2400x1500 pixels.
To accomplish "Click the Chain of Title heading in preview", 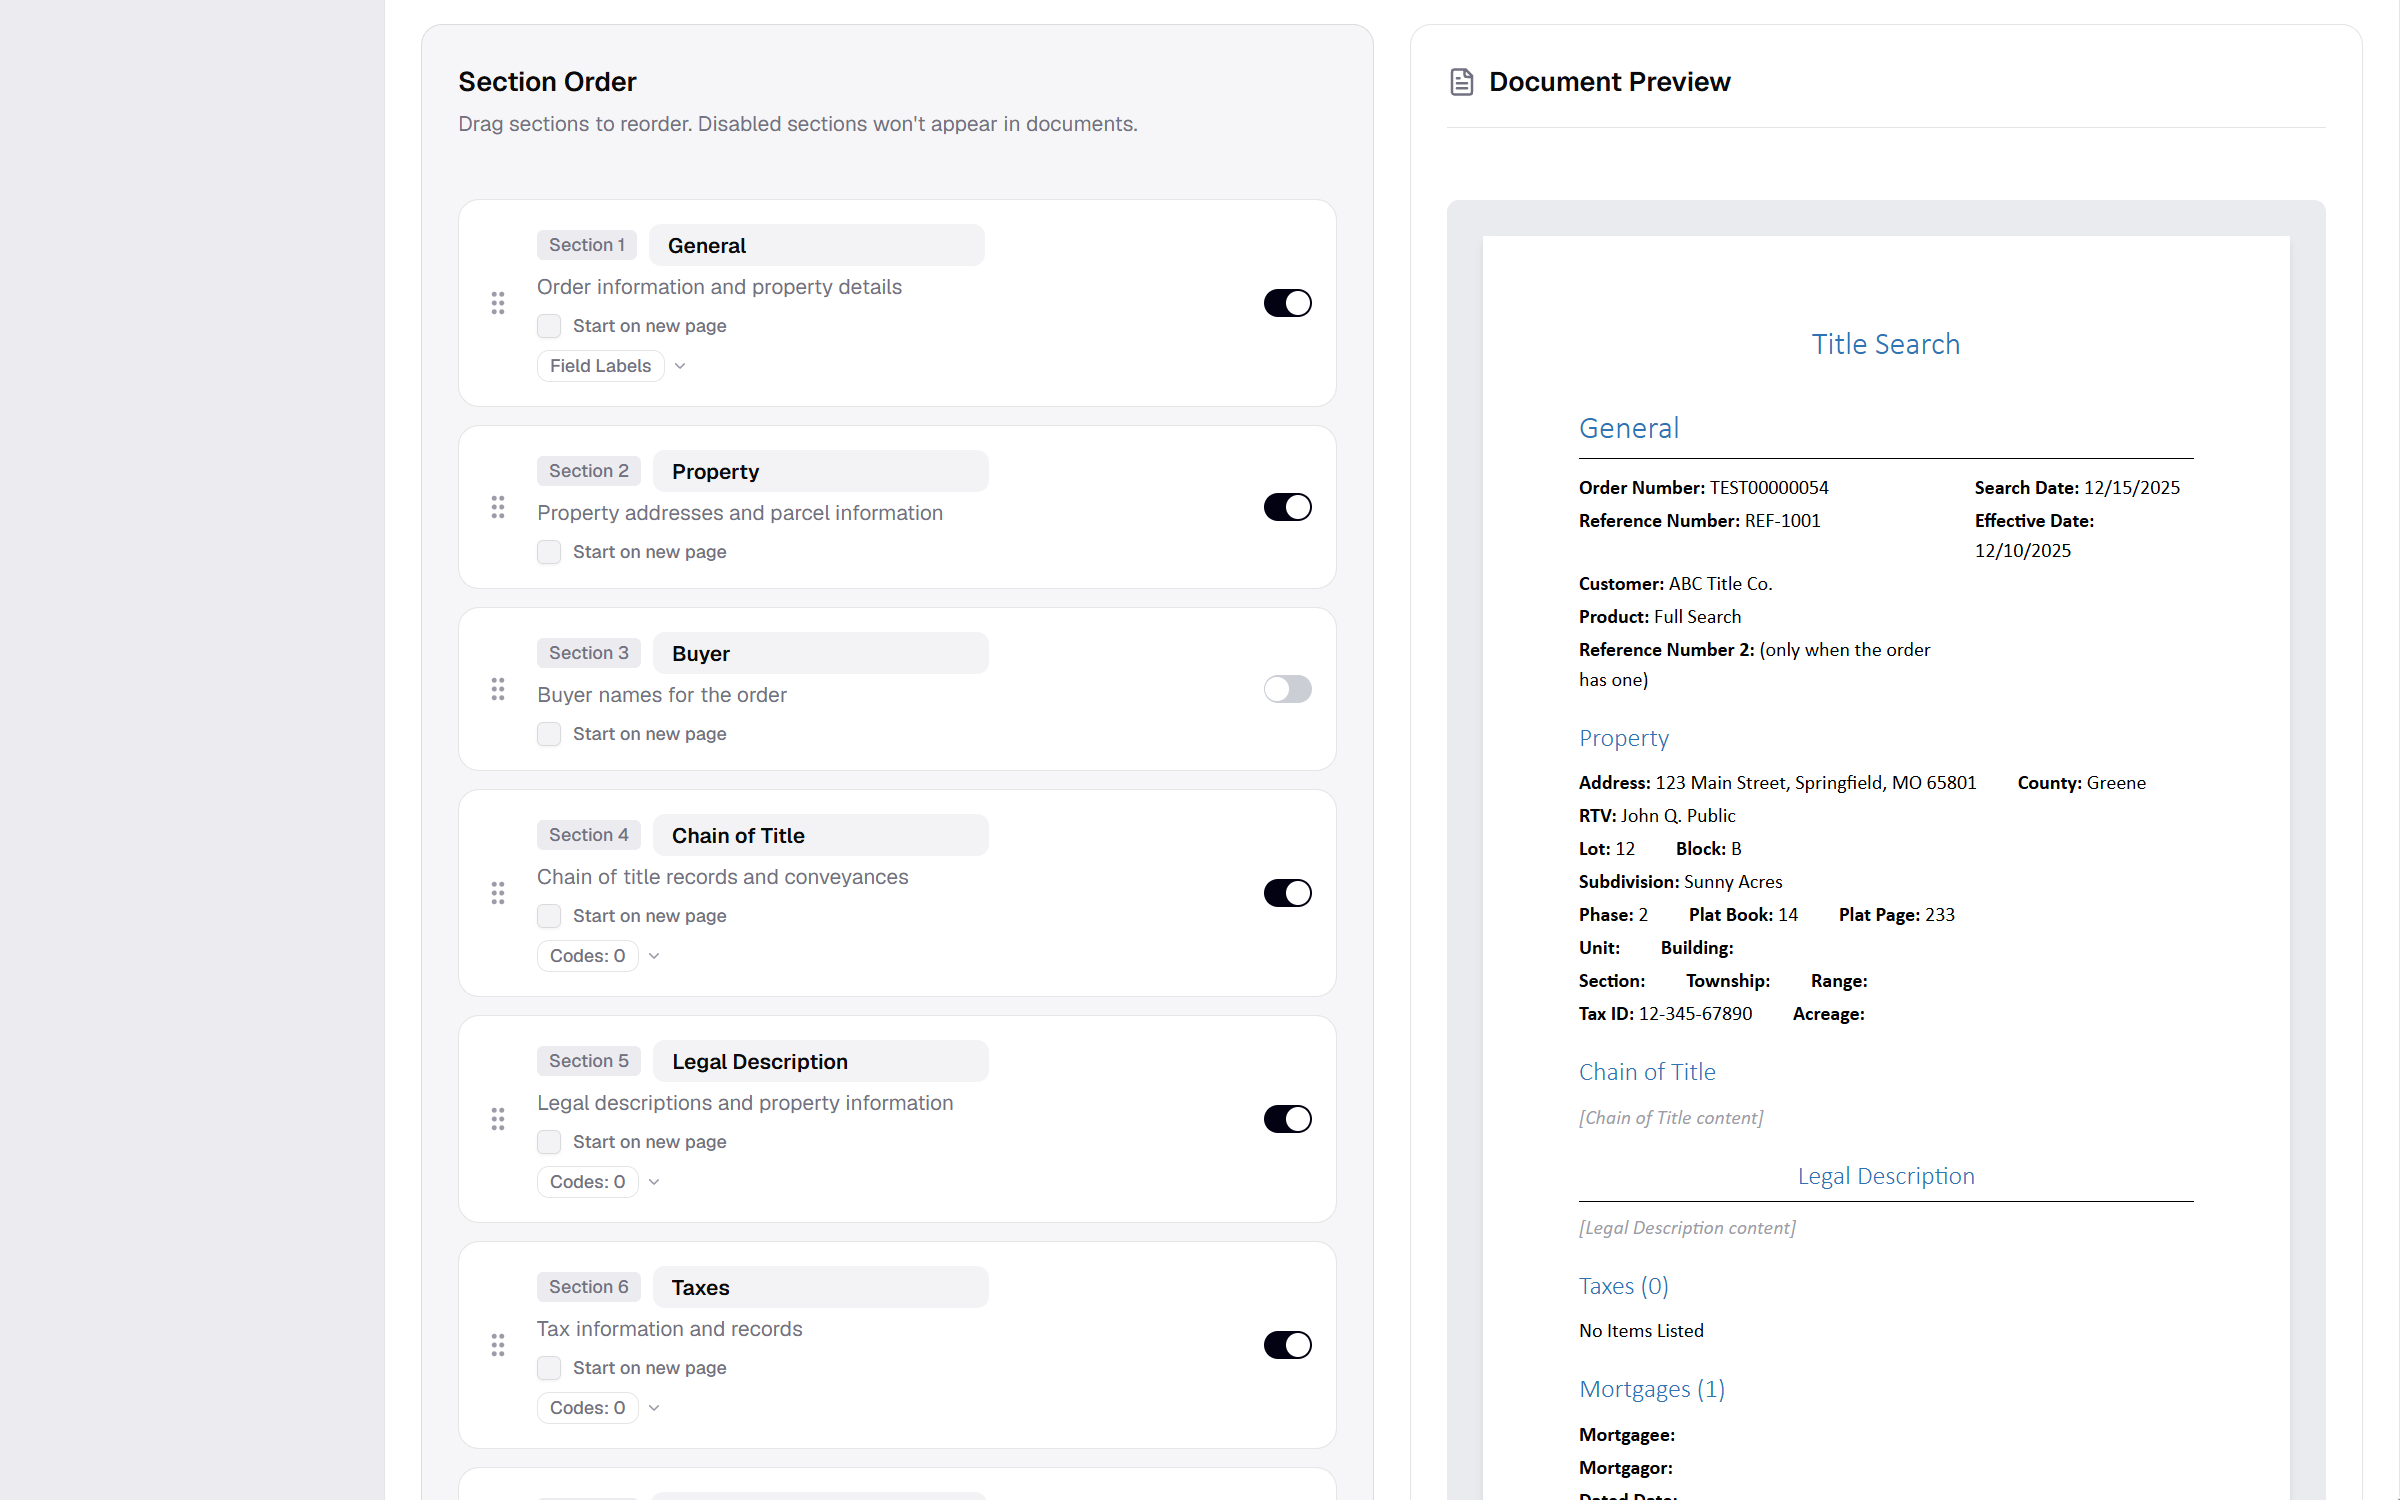I will 1647,1072.
